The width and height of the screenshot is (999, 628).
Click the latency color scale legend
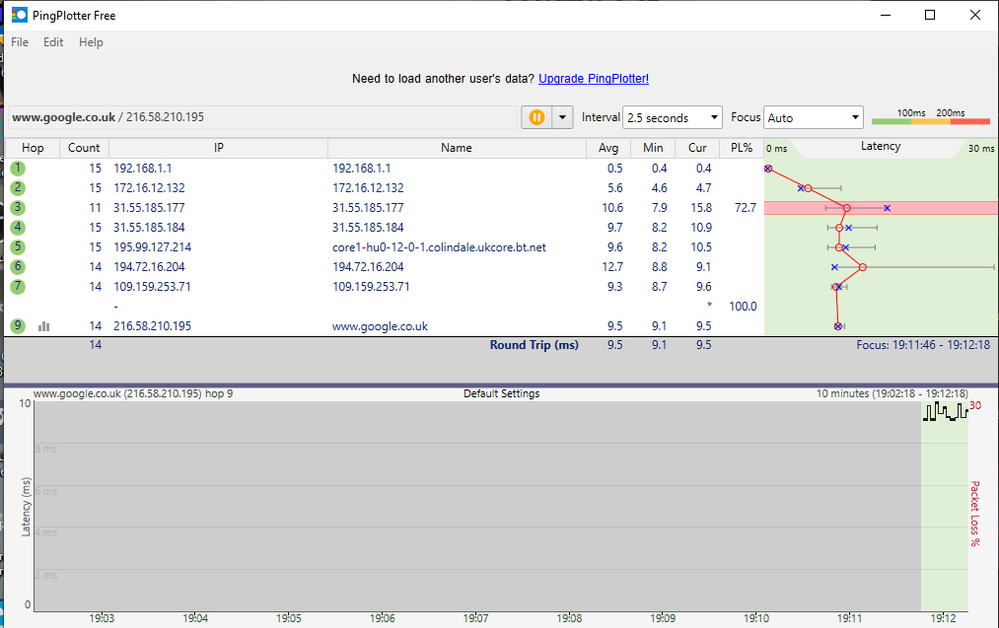(x=932, y=117)
